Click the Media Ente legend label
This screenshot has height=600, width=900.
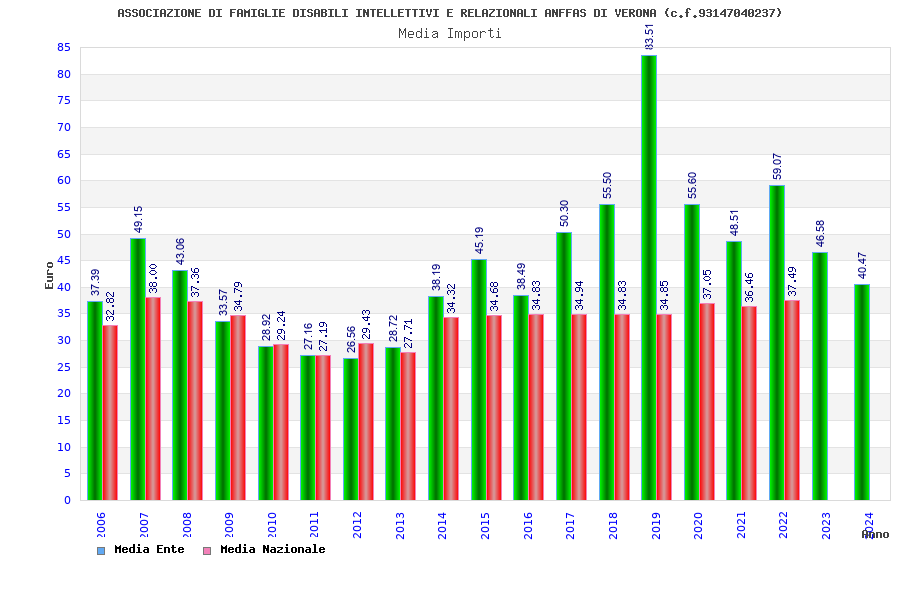coord(149,549)
